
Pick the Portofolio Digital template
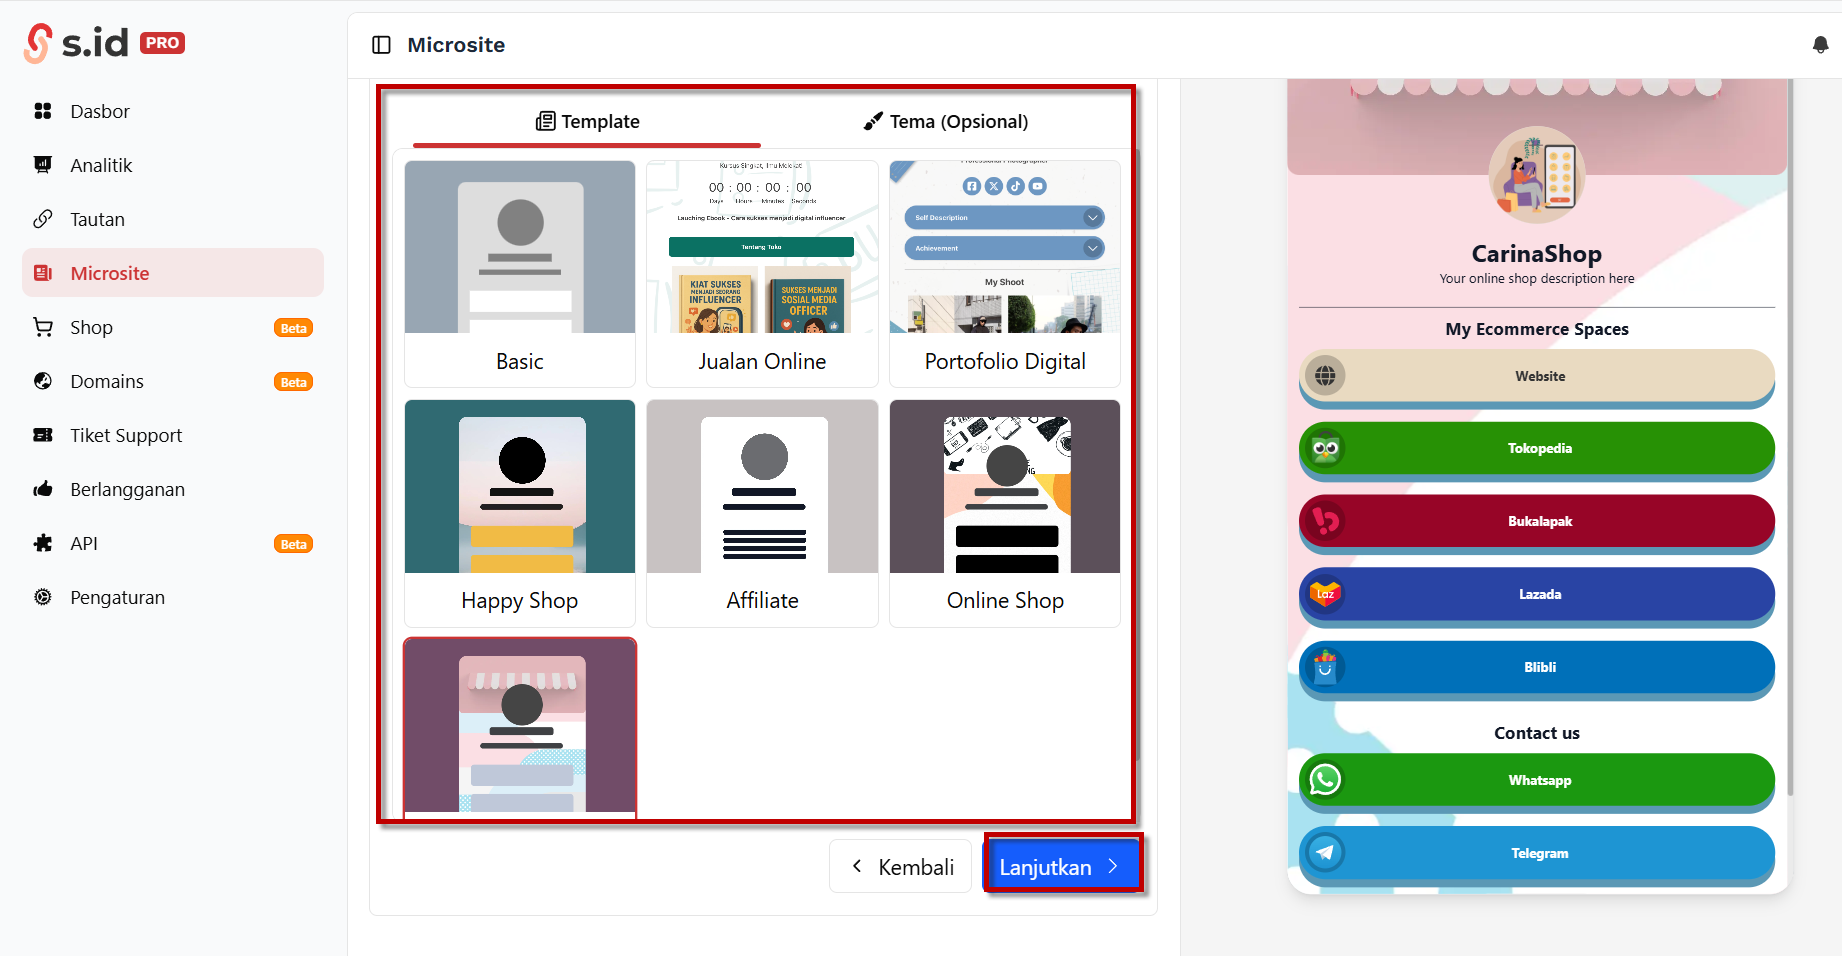(1004, 273)
